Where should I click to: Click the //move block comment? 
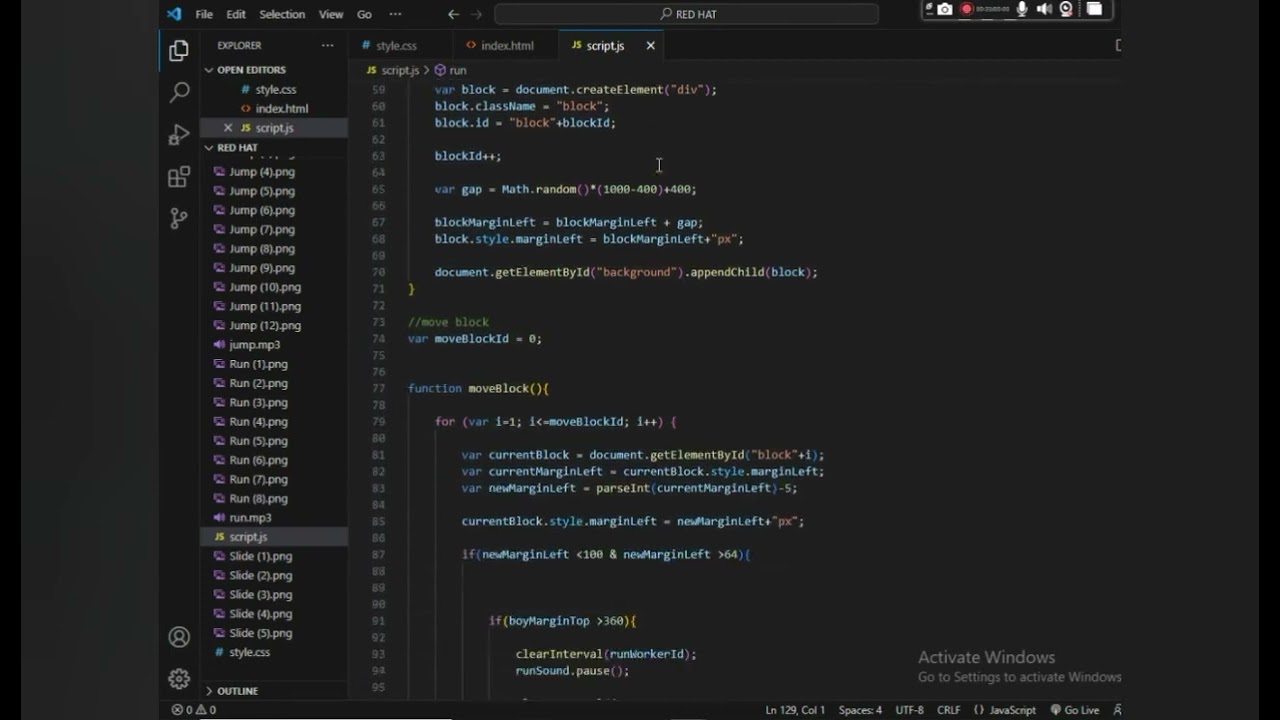pyautogui.click(x=448, y=322)
